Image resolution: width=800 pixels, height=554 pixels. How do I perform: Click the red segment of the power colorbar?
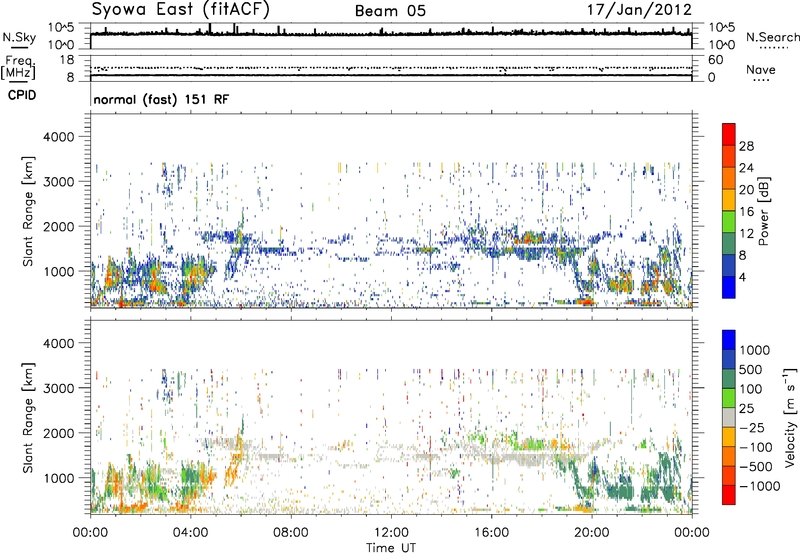729,134
